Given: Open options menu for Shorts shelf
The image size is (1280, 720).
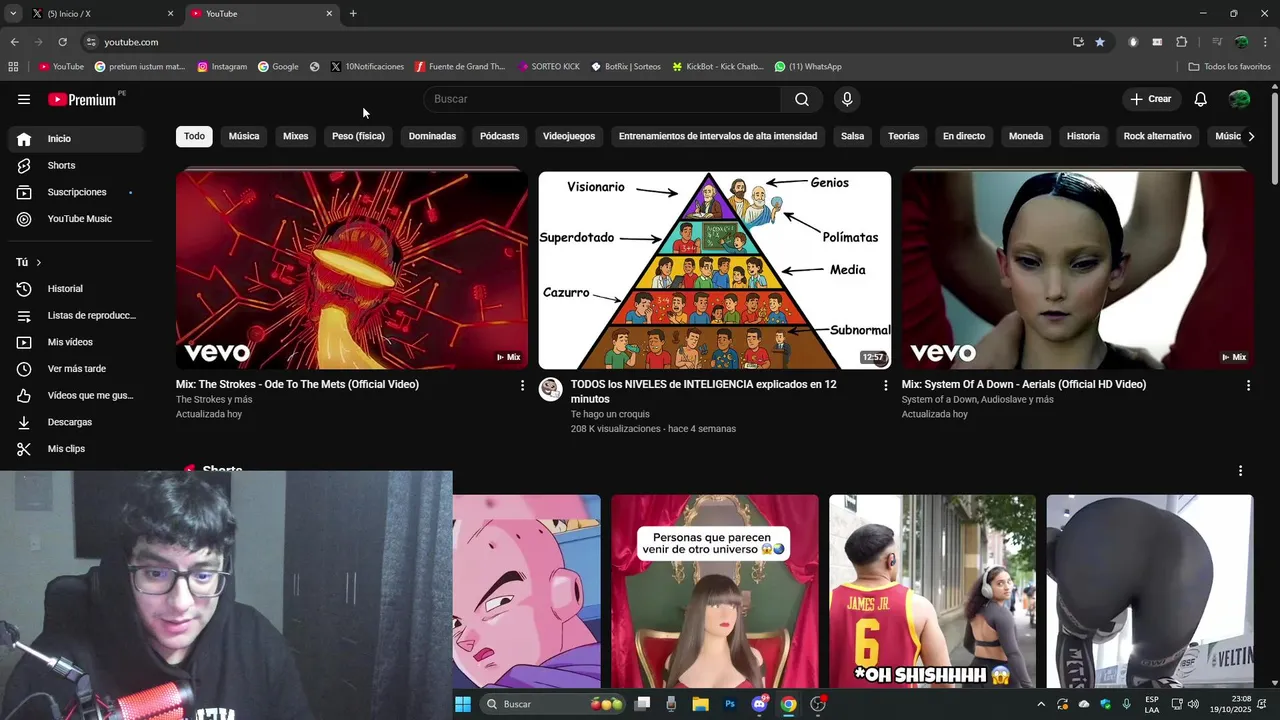Looking at the screenshot, I should click(x=1240, y=471).
